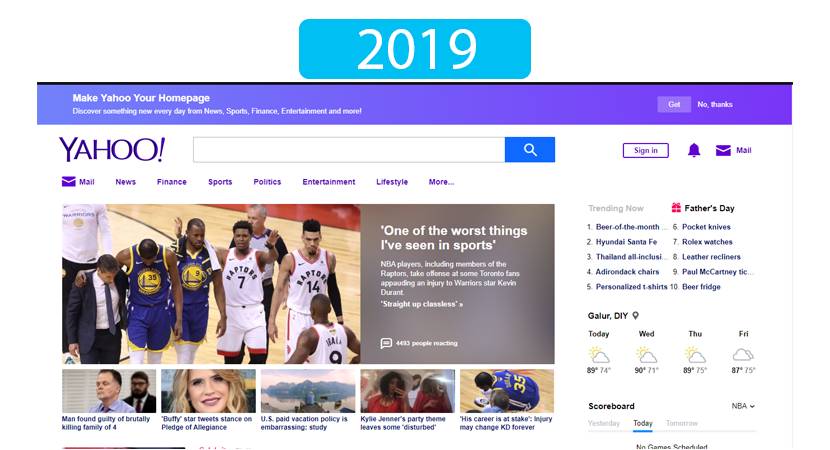Click Friday's cloudy weather icon

[743, 354]
